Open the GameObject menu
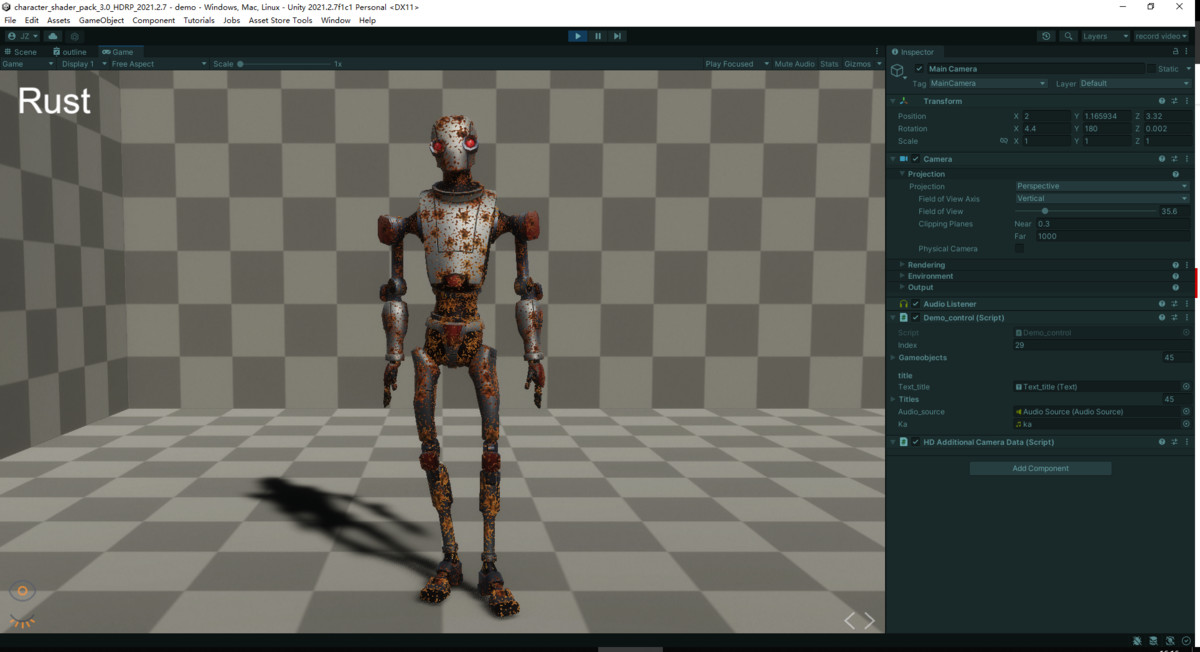The height and width of the screenshot is (652, 1200). pos(100,19)
